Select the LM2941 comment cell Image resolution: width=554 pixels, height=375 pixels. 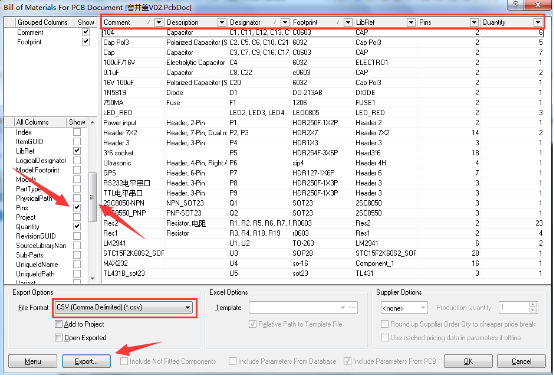click(x=134, y=243)
